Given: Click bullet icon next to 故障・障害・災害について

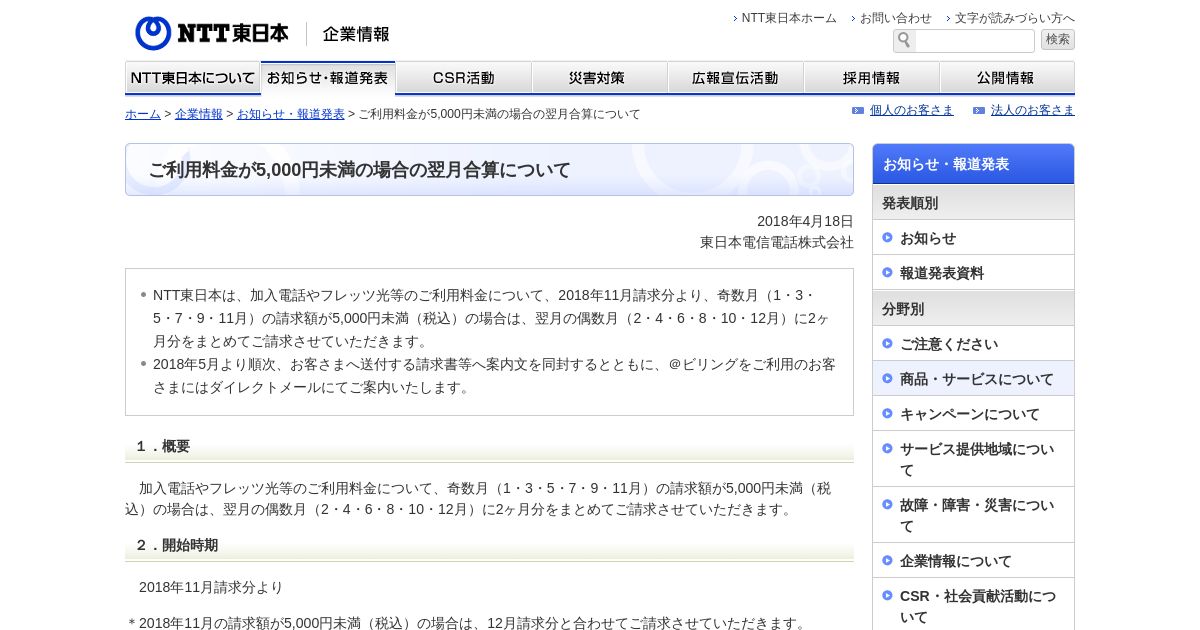Looking at the screenshot, I should tap(887, 504).
